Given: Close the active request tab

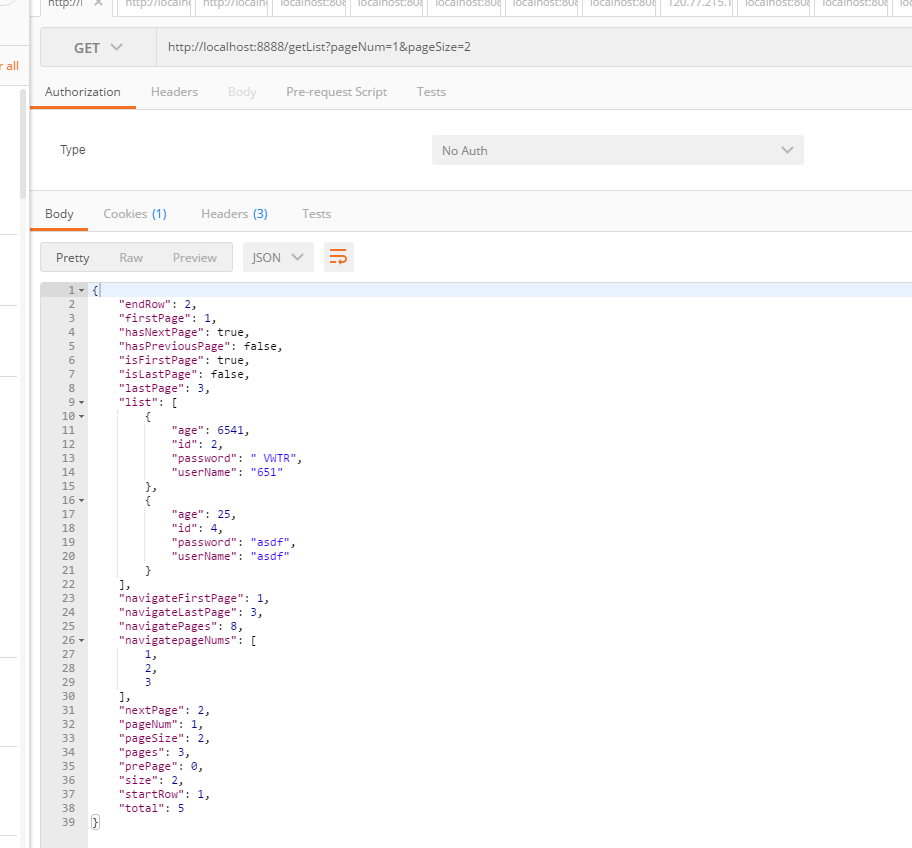Looking at the screenshot, I should (x=96, y=5).
